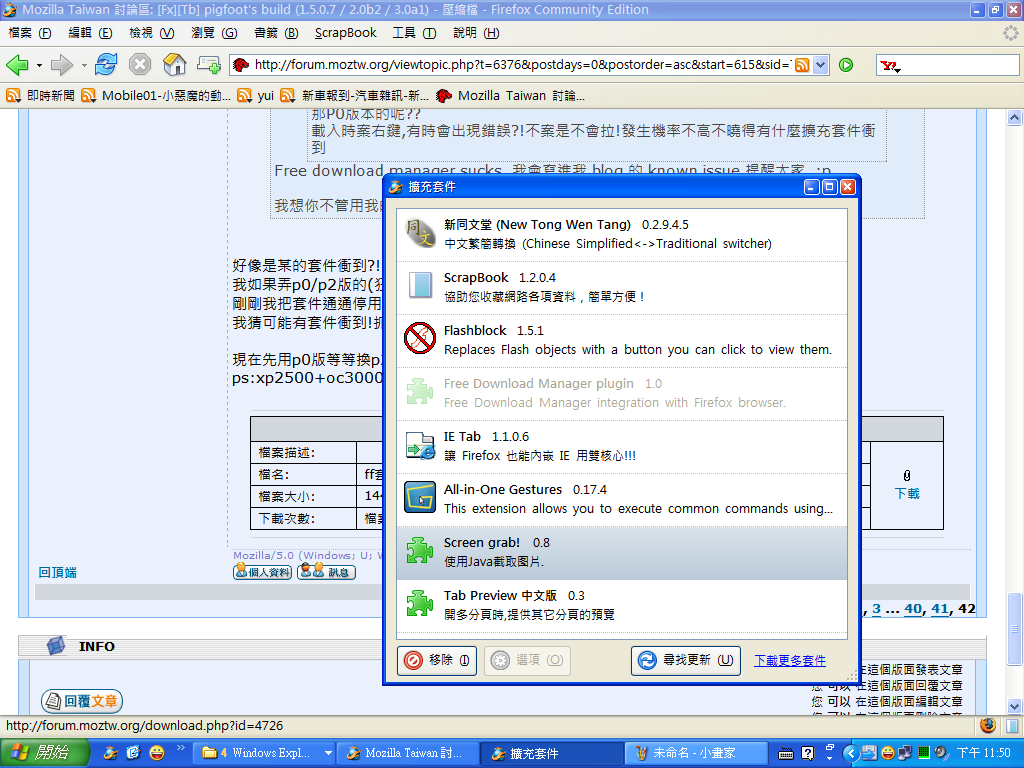Open the home page icon
Image resolution: width=1024 pixels, height=768 pixels.
[174, 65]
